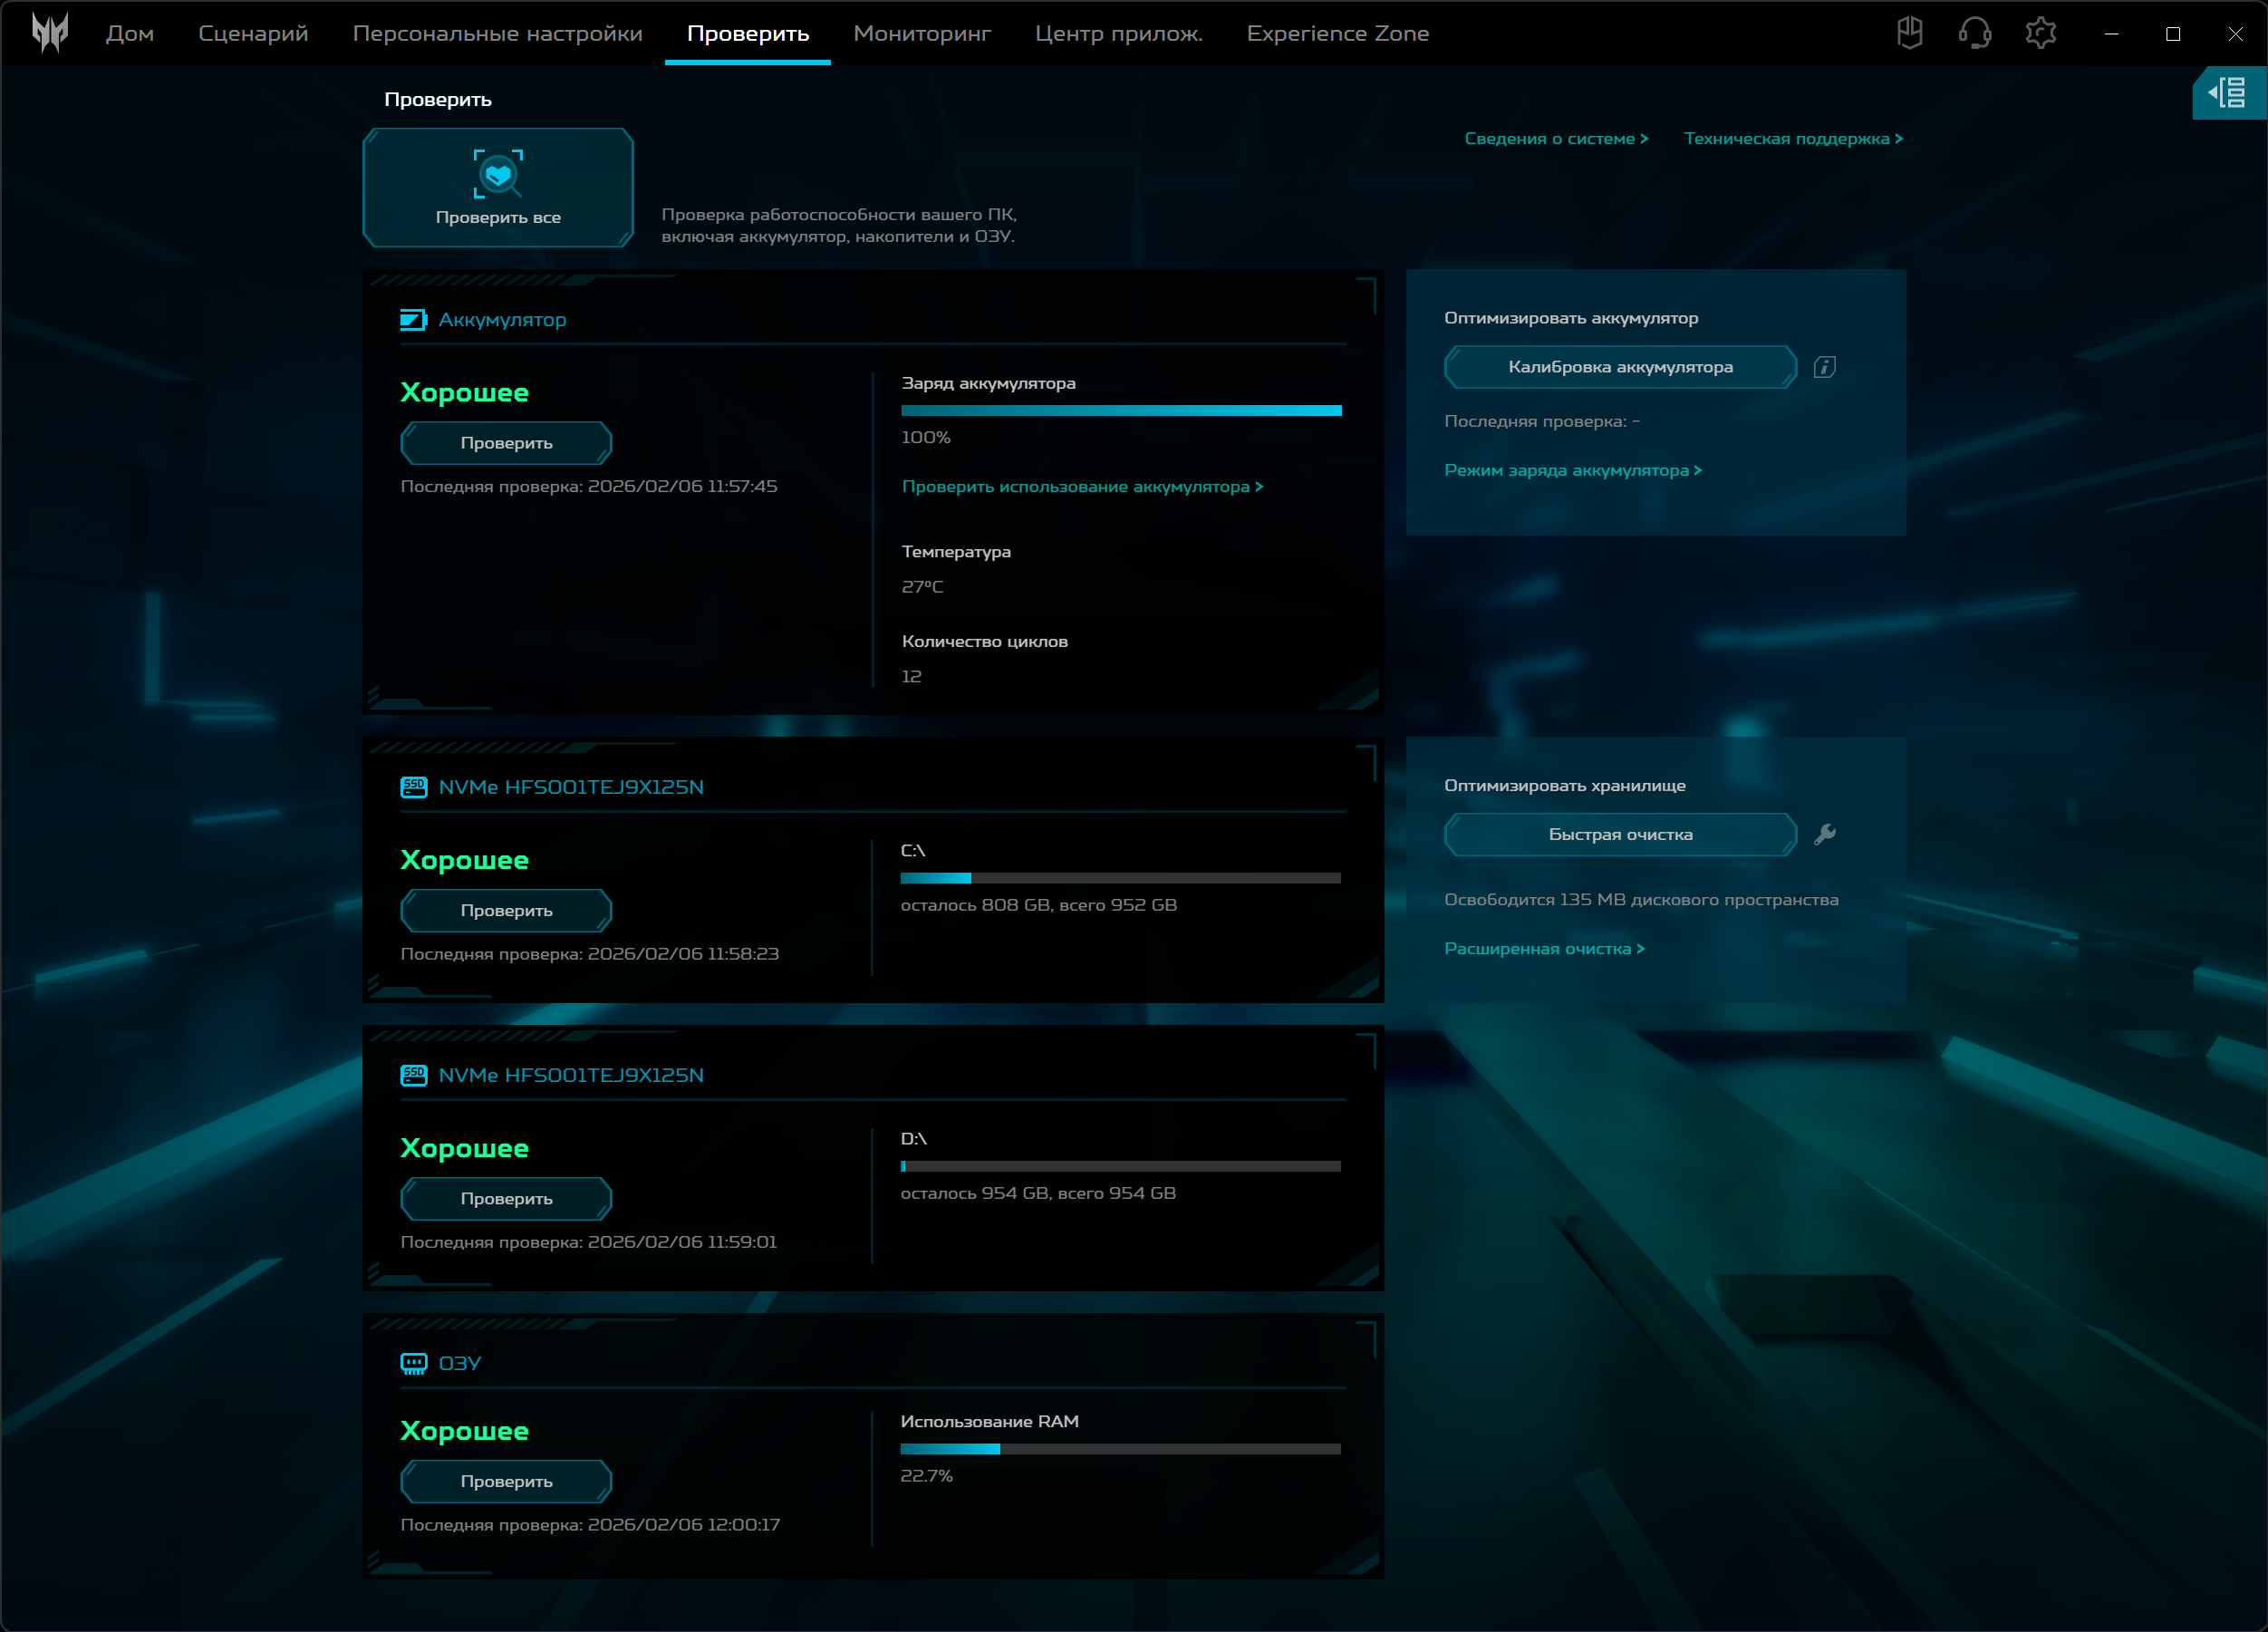Open the Сценарий tab
This screenshot has width=2268, height=1632.
(253, 33)
